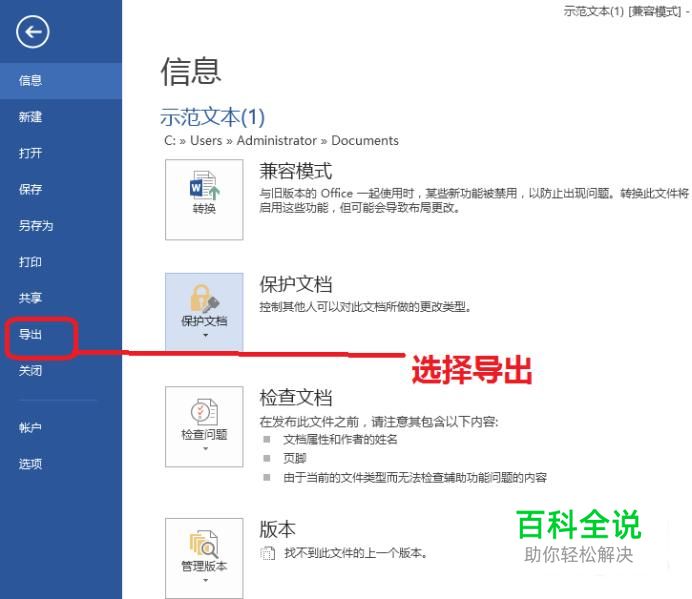
Task: Click the 检查问题 checklist icon
Action: point(204,411)
